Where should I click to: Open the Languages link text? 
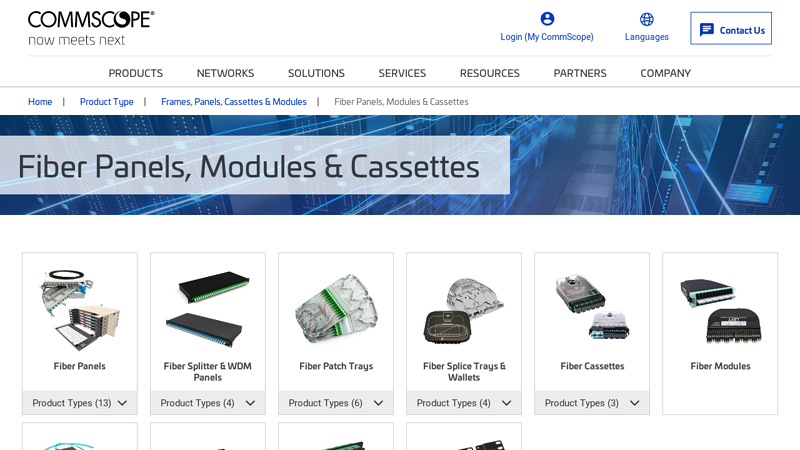point(646,37)
